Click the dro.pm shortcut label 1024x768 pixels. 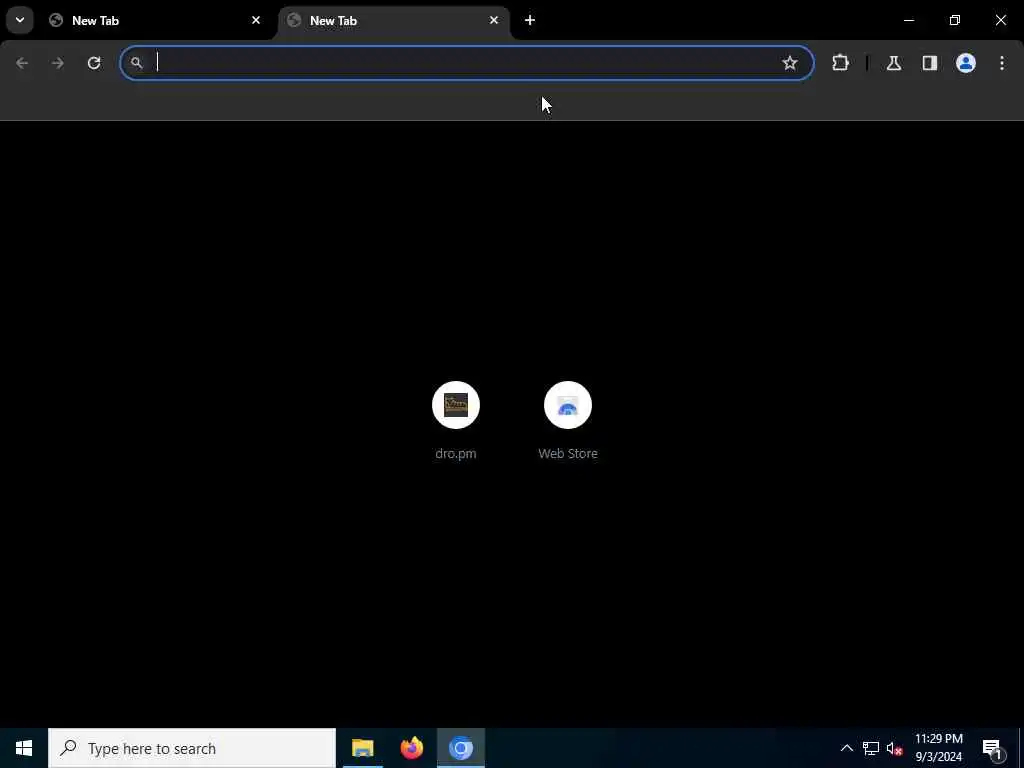tap(456, 453)
